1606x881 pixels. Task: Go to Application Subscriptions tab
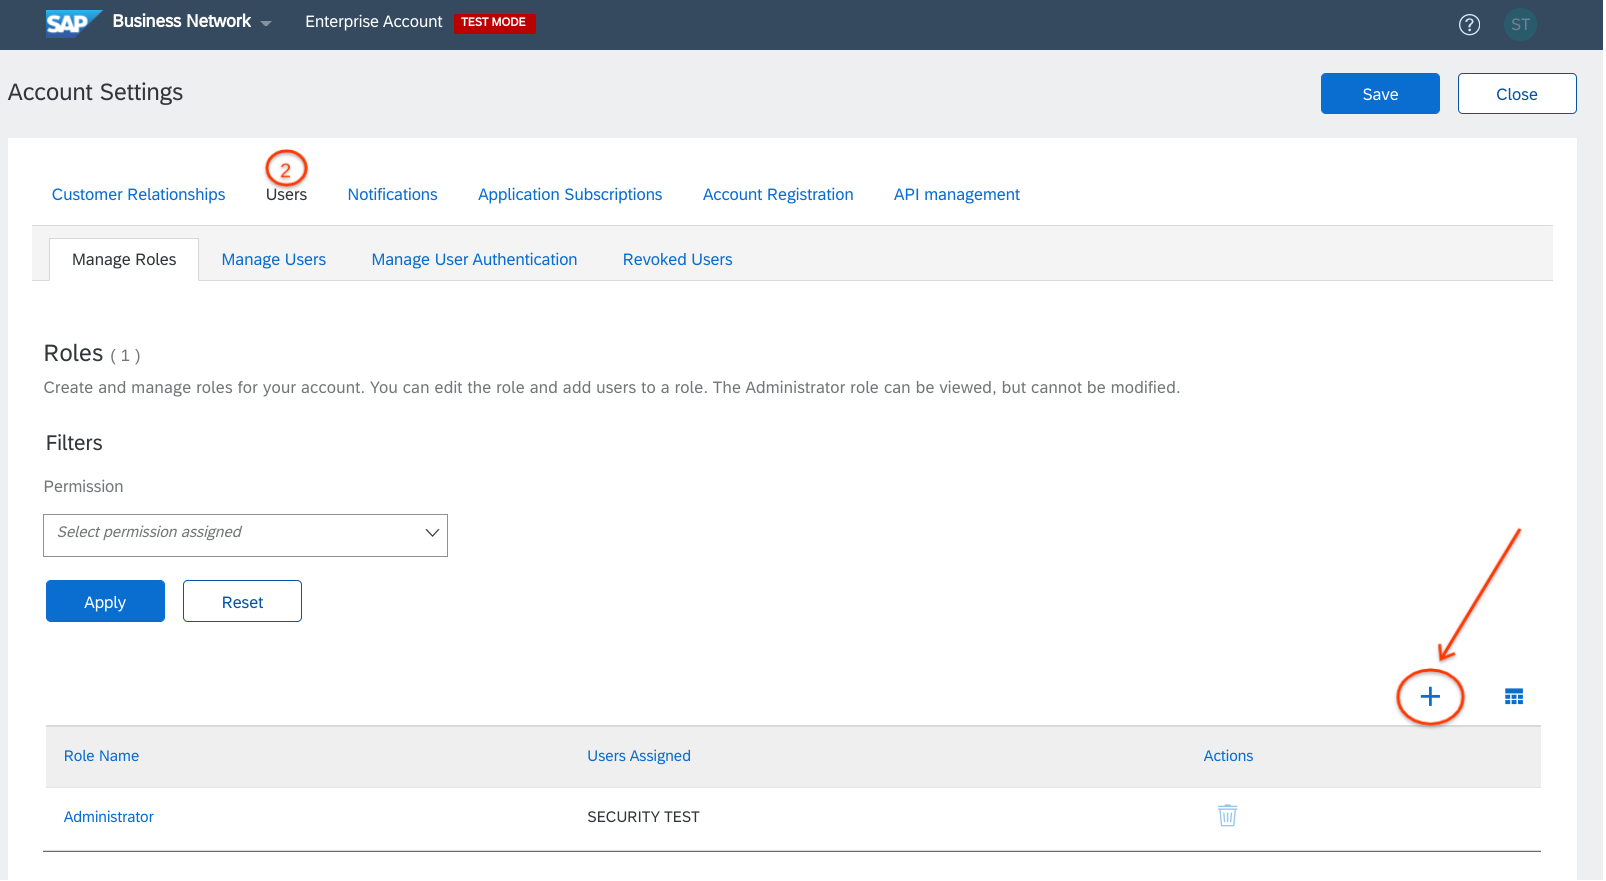point(571,195)
